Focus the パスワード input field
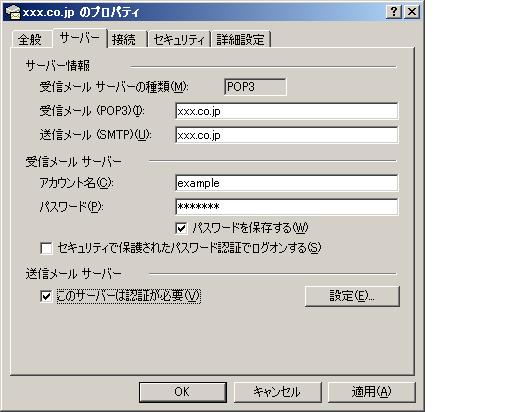Viewport: 512px width, 412px height. tap(287, 207)
